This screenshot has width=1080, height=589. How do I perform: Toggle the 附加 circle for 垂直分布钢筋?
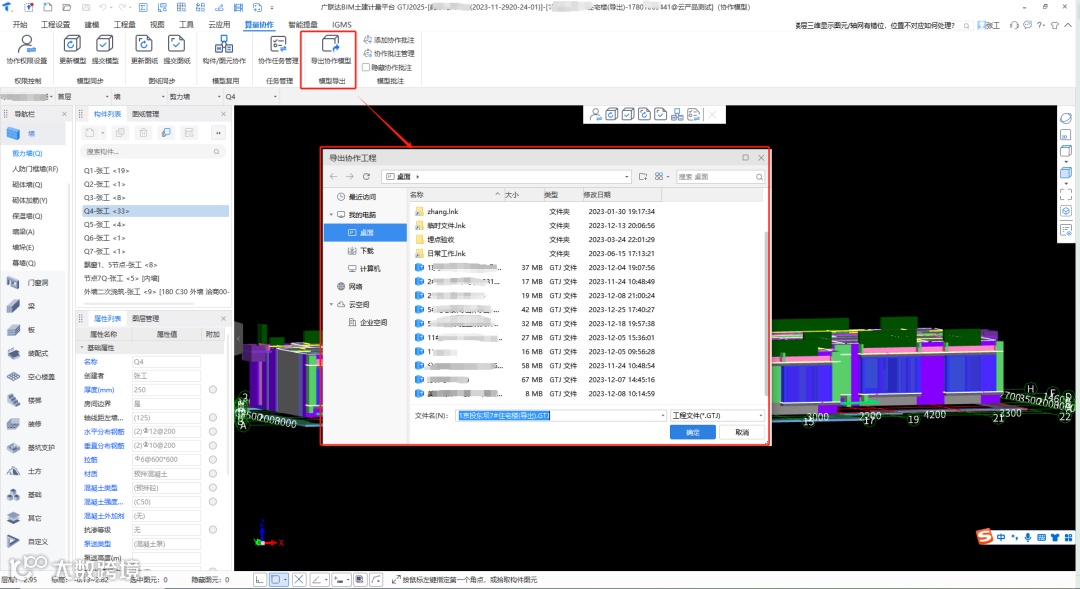point(213,446)
